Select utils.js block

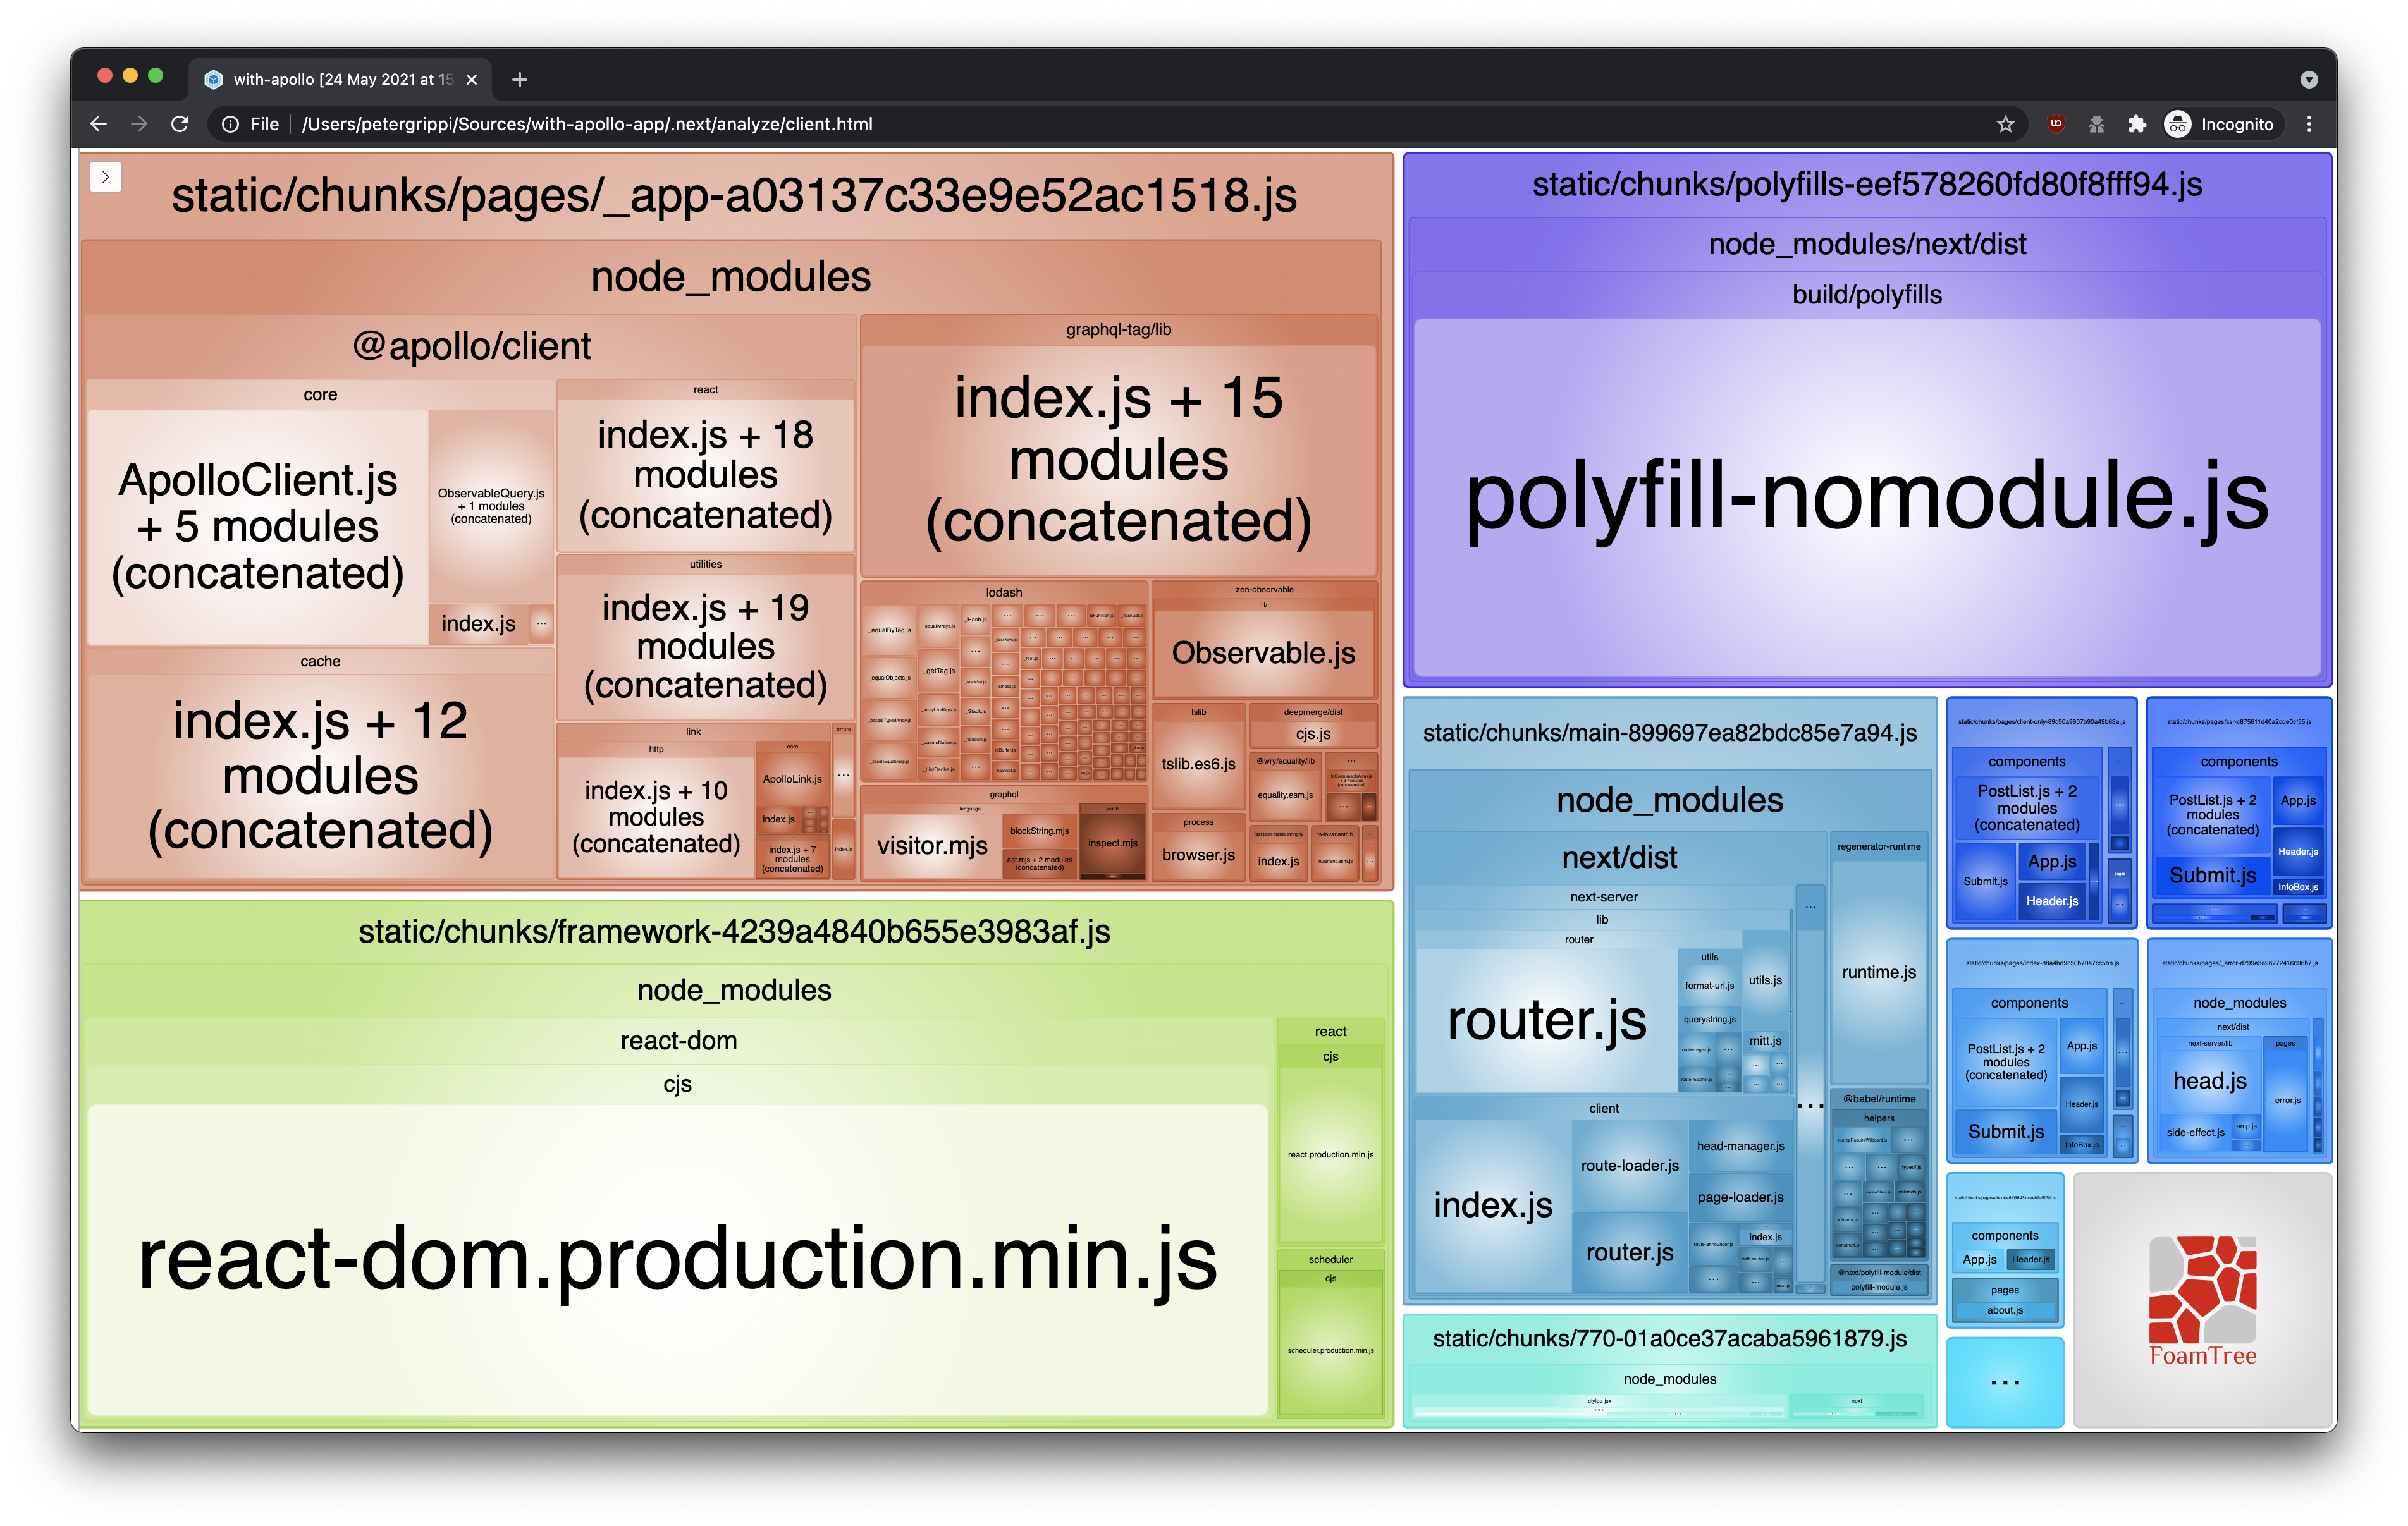pyautogui.click(x=1765, y=981)
